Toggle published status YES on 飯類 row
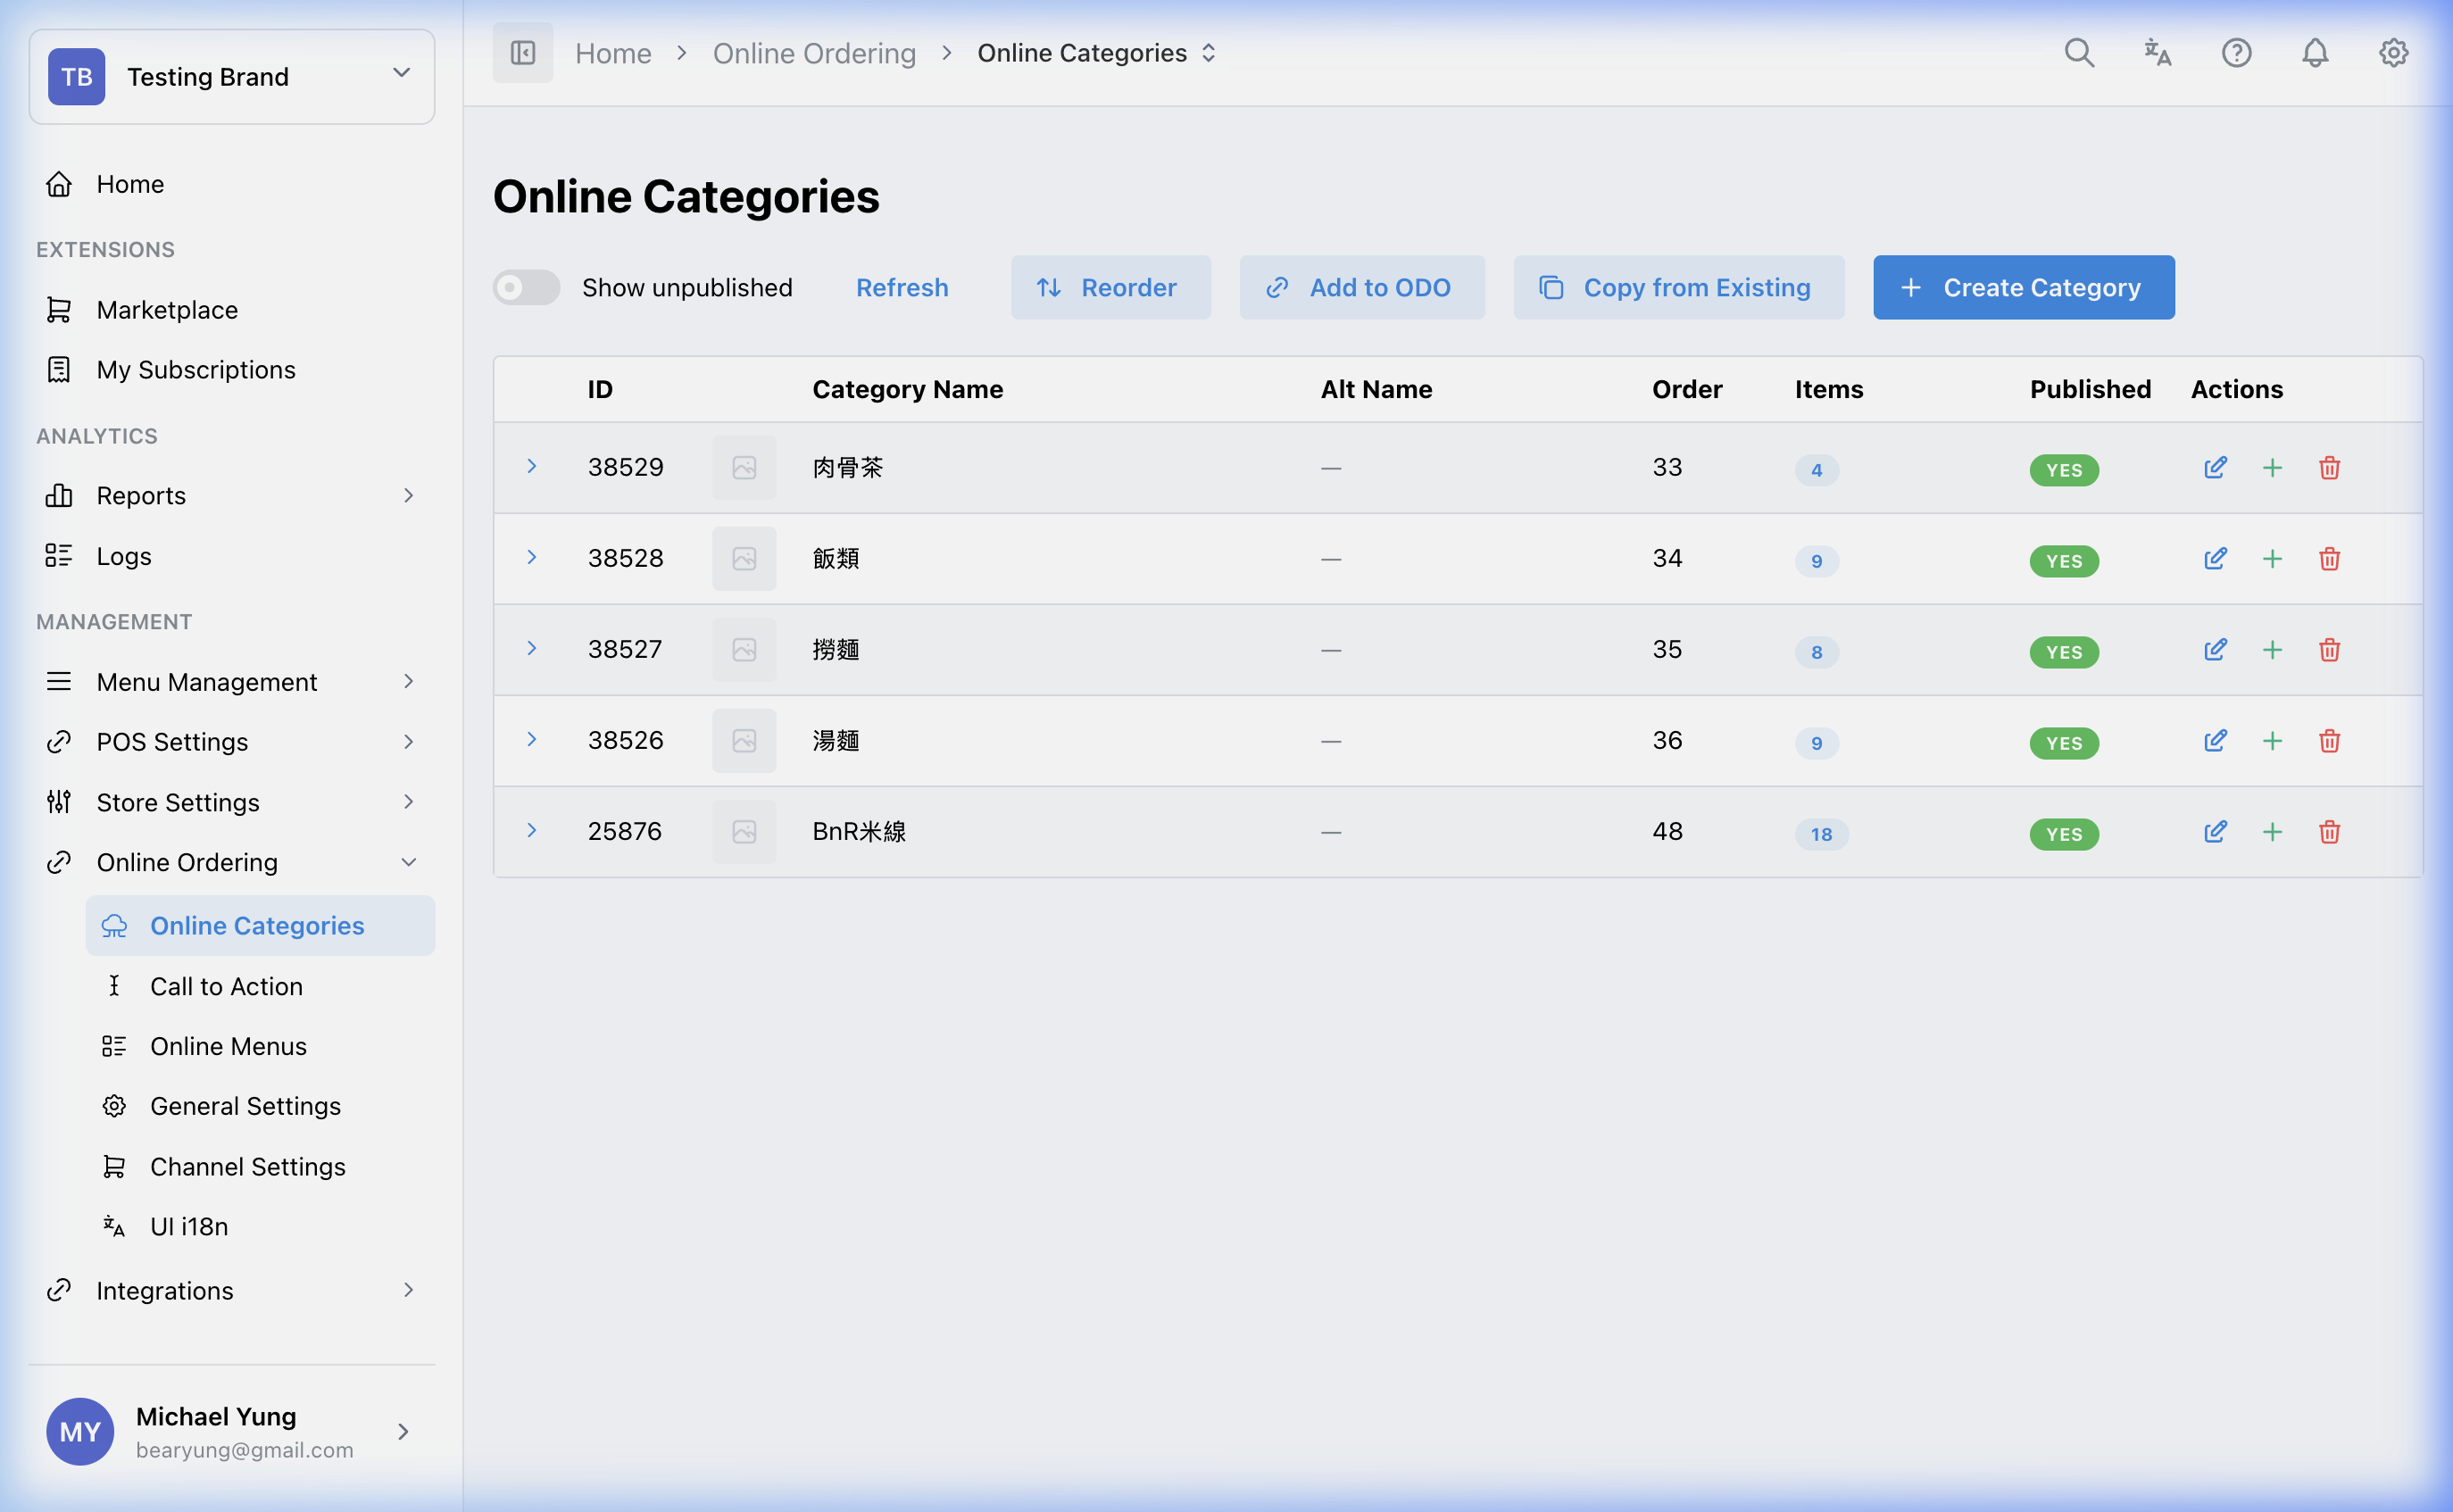 pyautogui.click(x=2064, y=561)
